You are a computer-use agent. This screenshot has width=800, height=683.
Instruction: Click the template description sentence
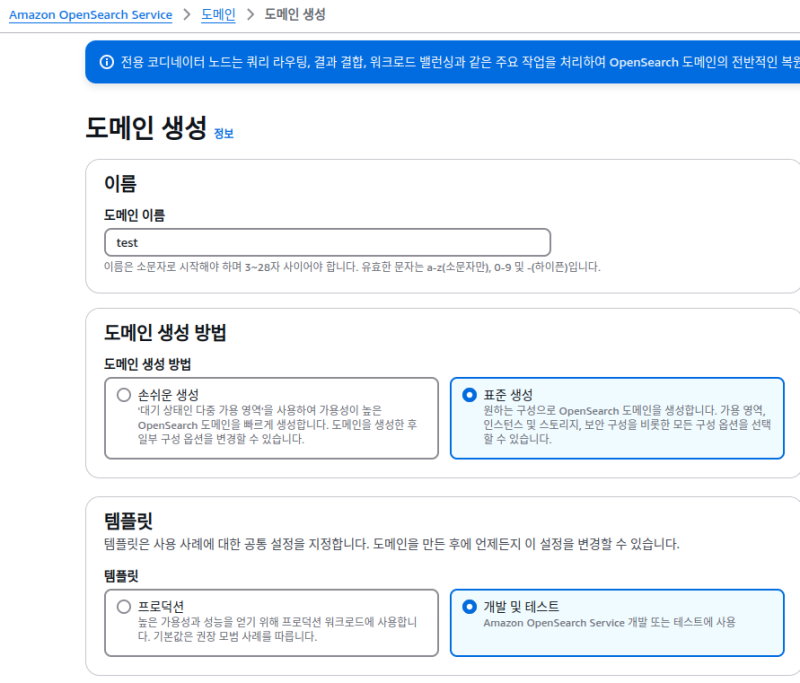coord(391,544)
